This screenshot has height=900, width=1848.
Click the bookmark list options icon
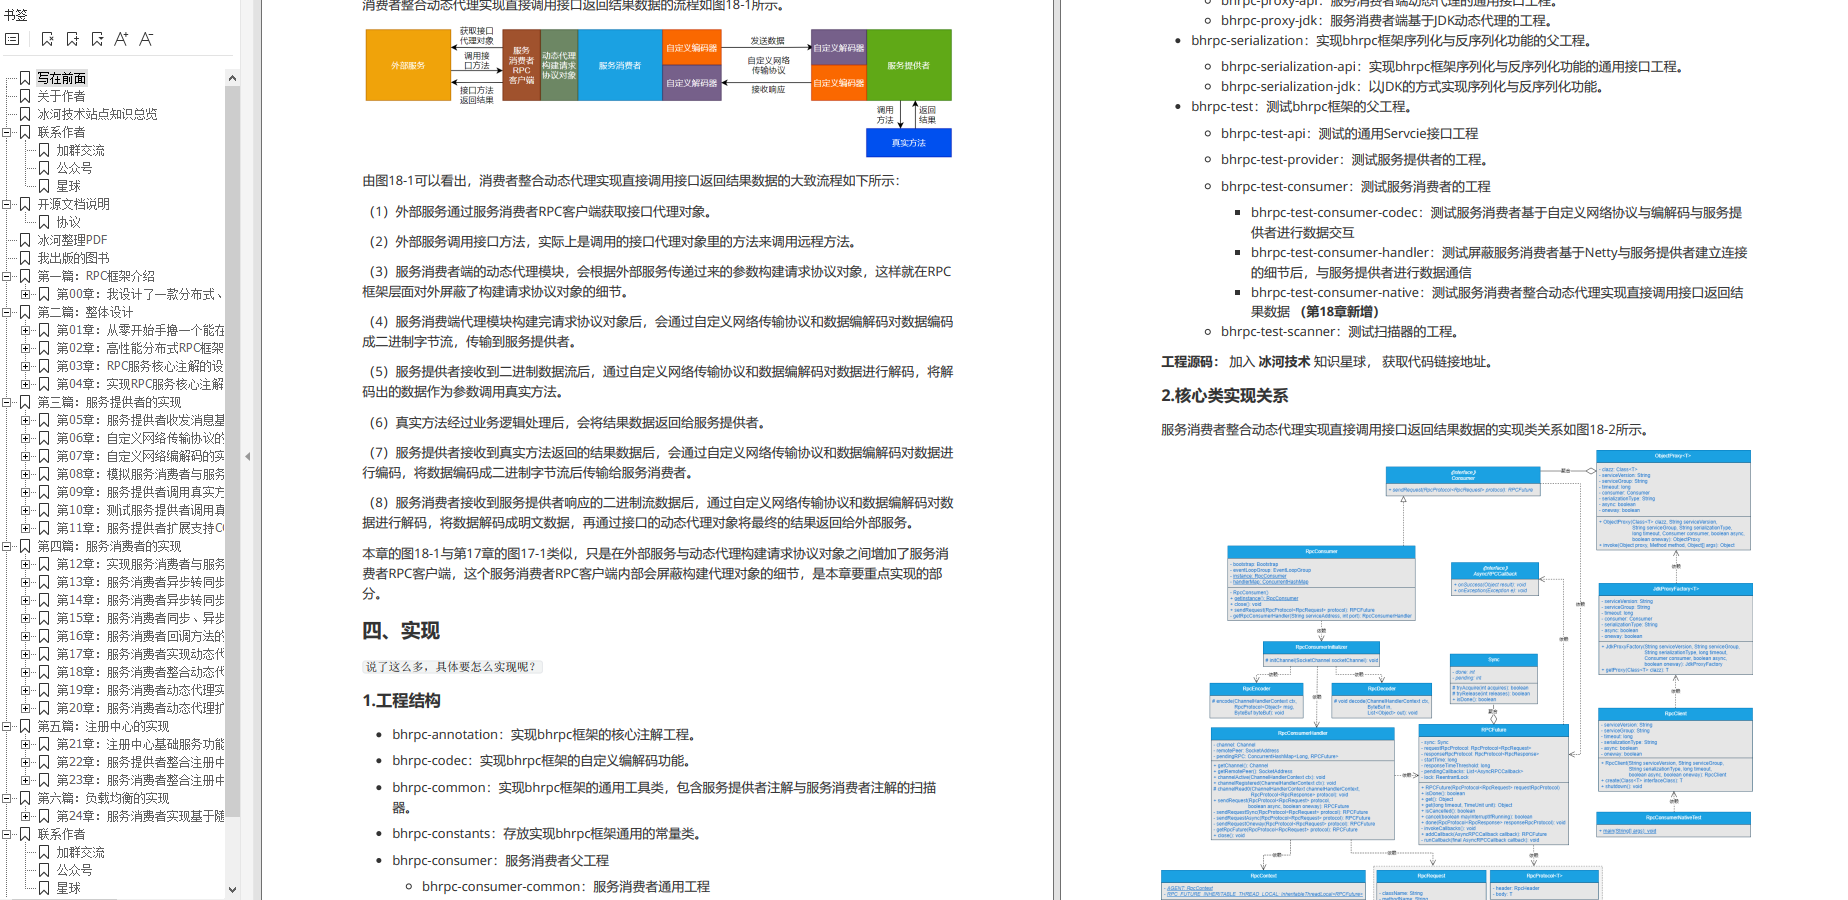pyautogui.click(x=12, y=39)
